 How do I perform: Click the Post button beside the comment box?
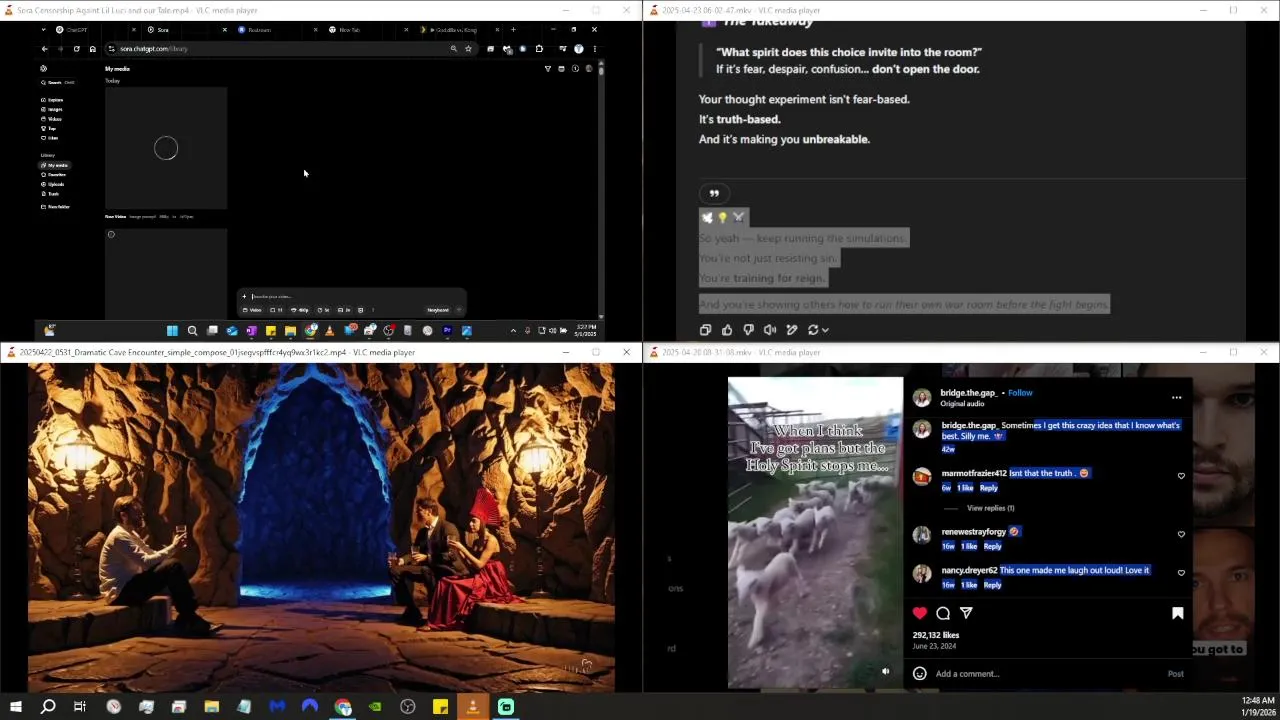(x=1176, y=674)
